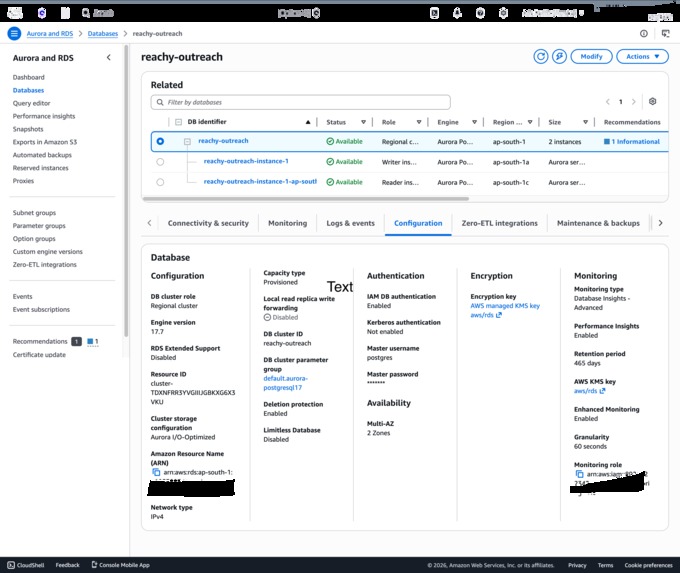This screenshot has width=680, height=573.
Task: Sort the Region column
Action: 530,122
